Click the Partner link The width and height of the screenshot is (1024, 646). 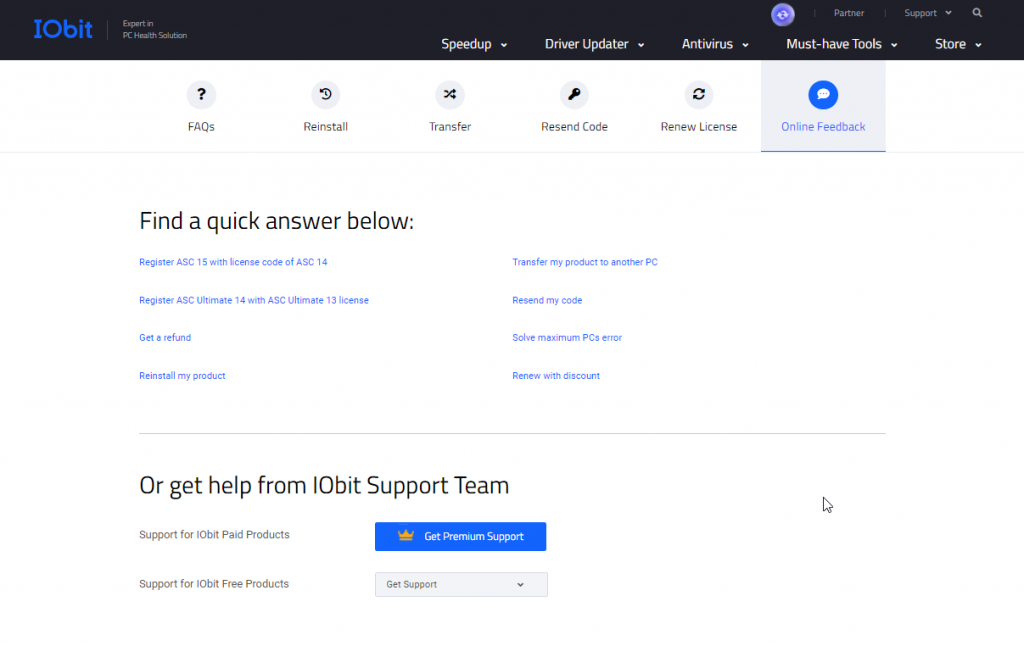848,13
